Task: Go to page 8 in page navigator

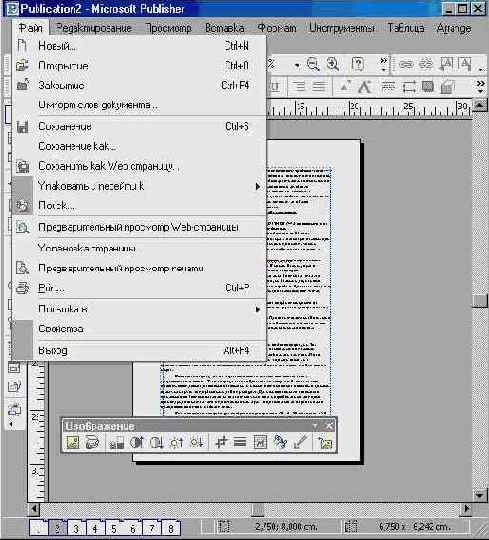Action: coord(170,528)
